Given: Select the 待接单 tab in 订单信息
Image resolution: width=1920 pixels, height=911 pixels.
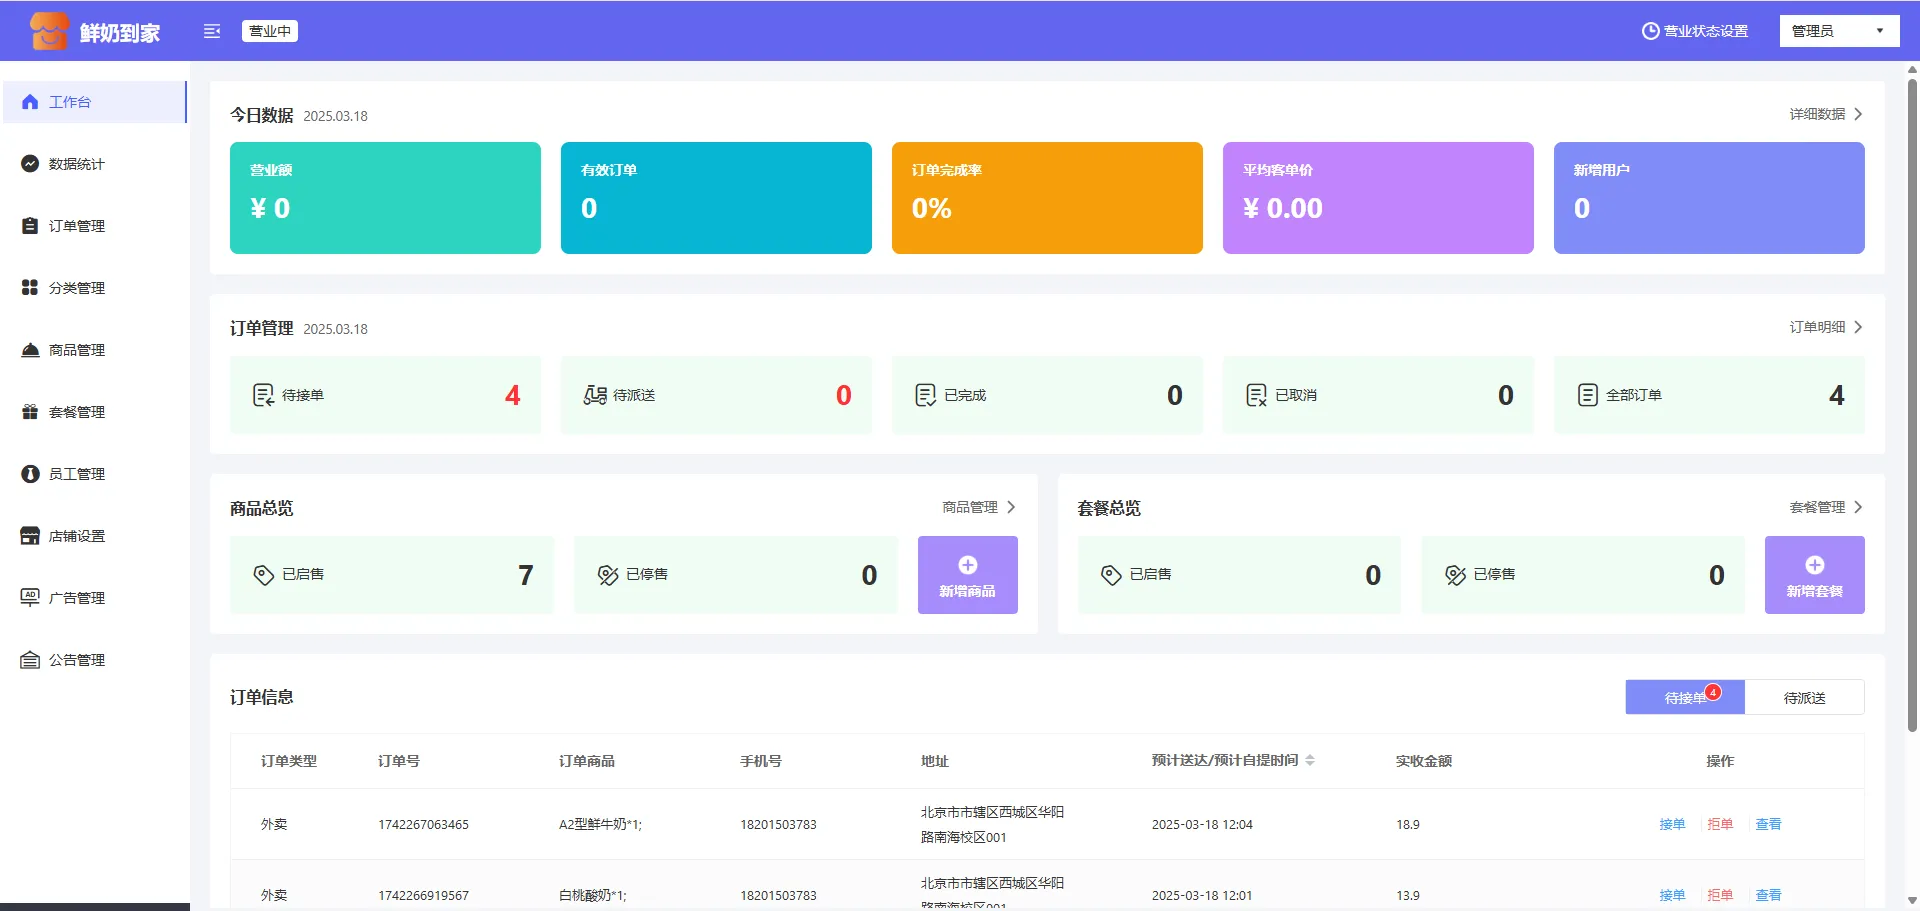Looking at the screenshot, I should coord(1684,698).
